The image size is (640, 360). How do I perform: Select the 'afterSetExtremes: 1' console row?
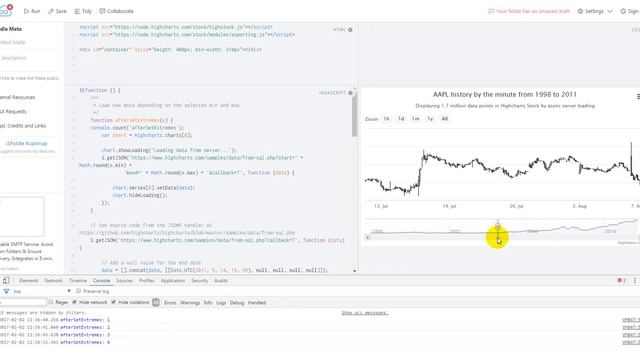click(x=320, y=320)
